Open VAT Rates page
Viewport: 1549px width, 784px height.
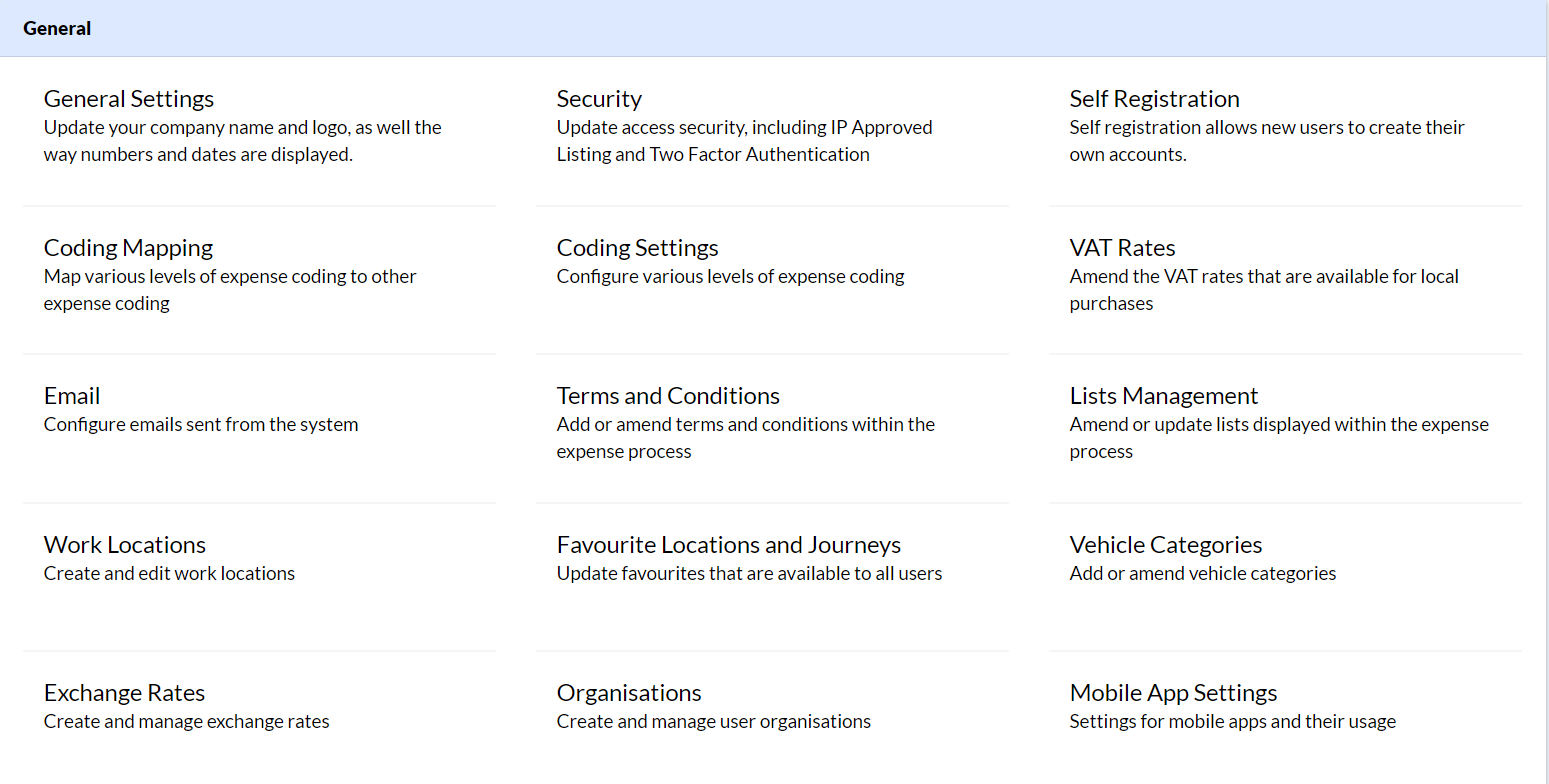pyautogui.click(x=1122, y=248)
